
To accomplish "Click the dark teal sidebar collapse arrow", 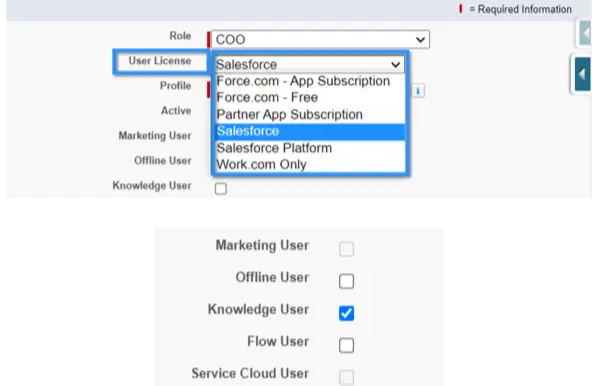I will 582,74.
